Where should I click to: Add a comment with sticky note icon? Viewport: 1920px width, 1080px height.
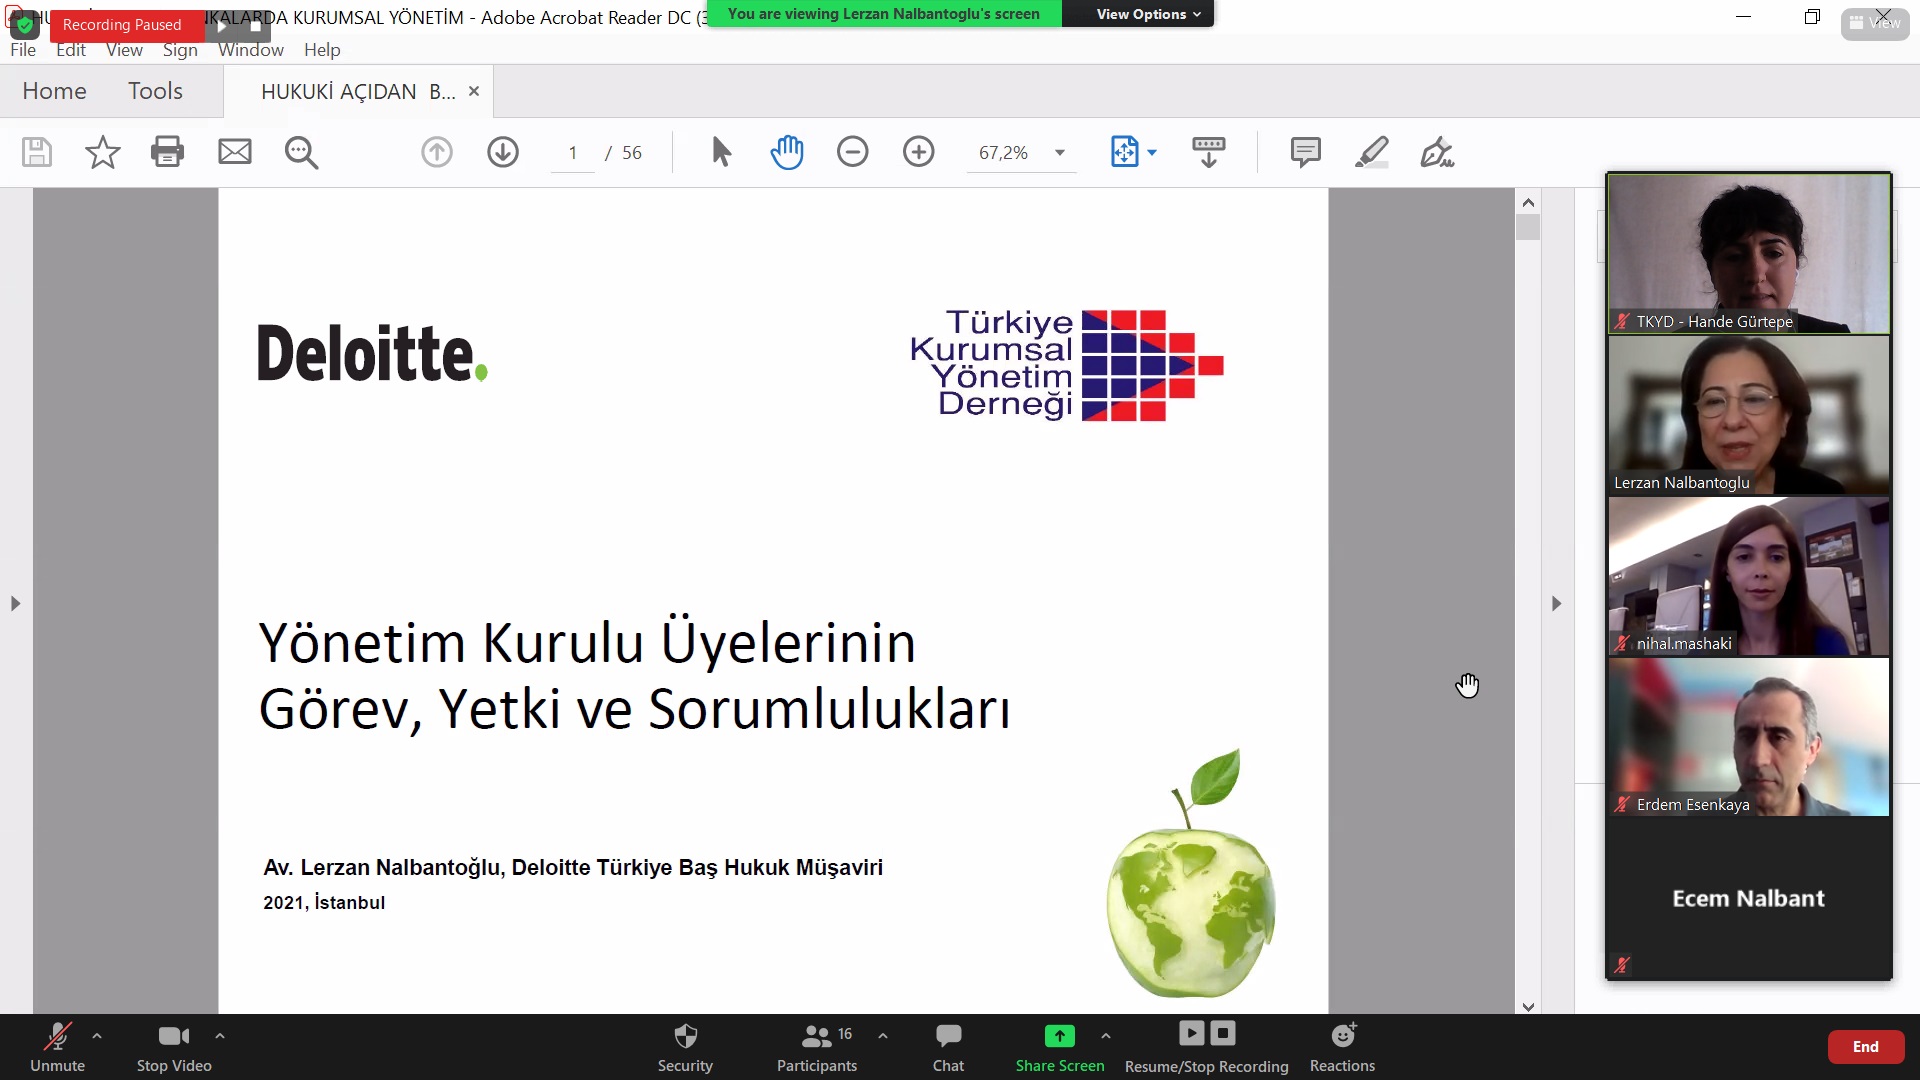[1305, 152]
